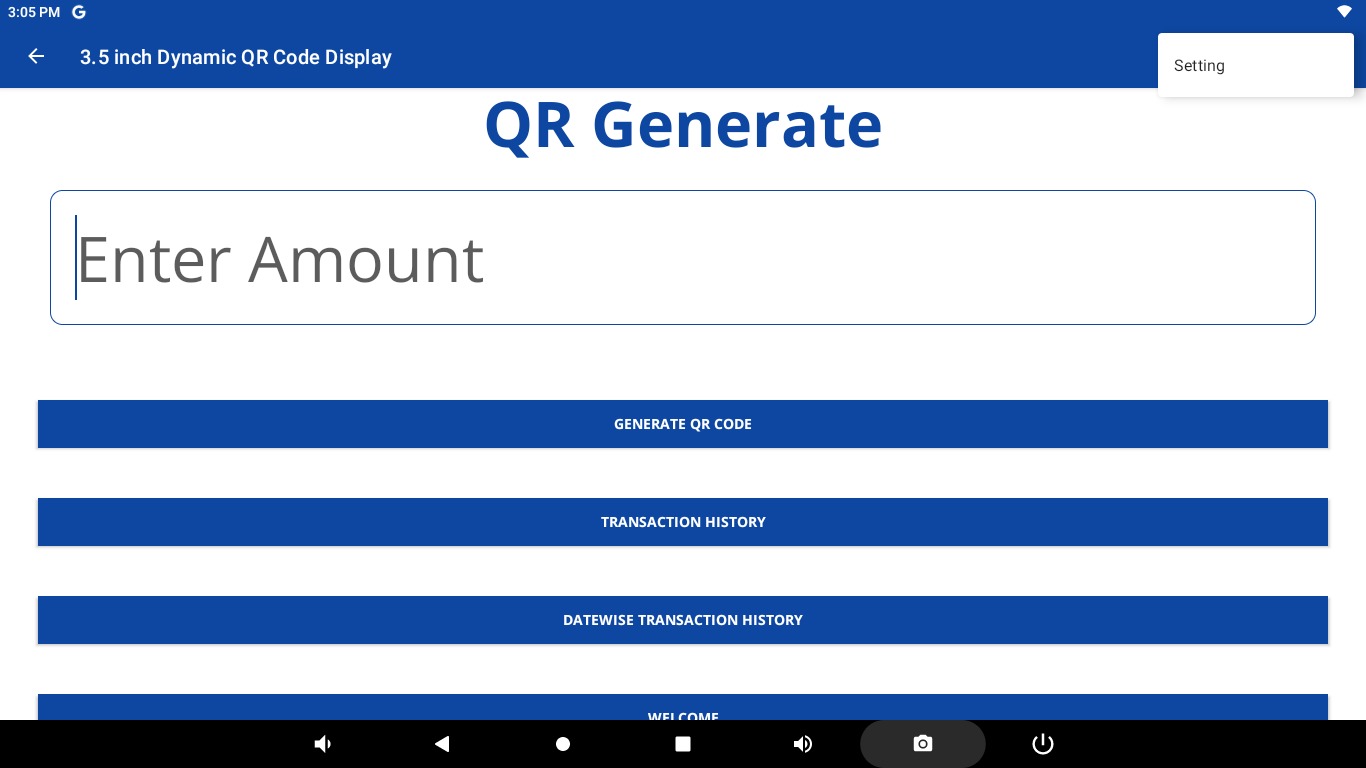1366x768 pixels.
Task: Go home via the circle icon
Action: point(563,744)
